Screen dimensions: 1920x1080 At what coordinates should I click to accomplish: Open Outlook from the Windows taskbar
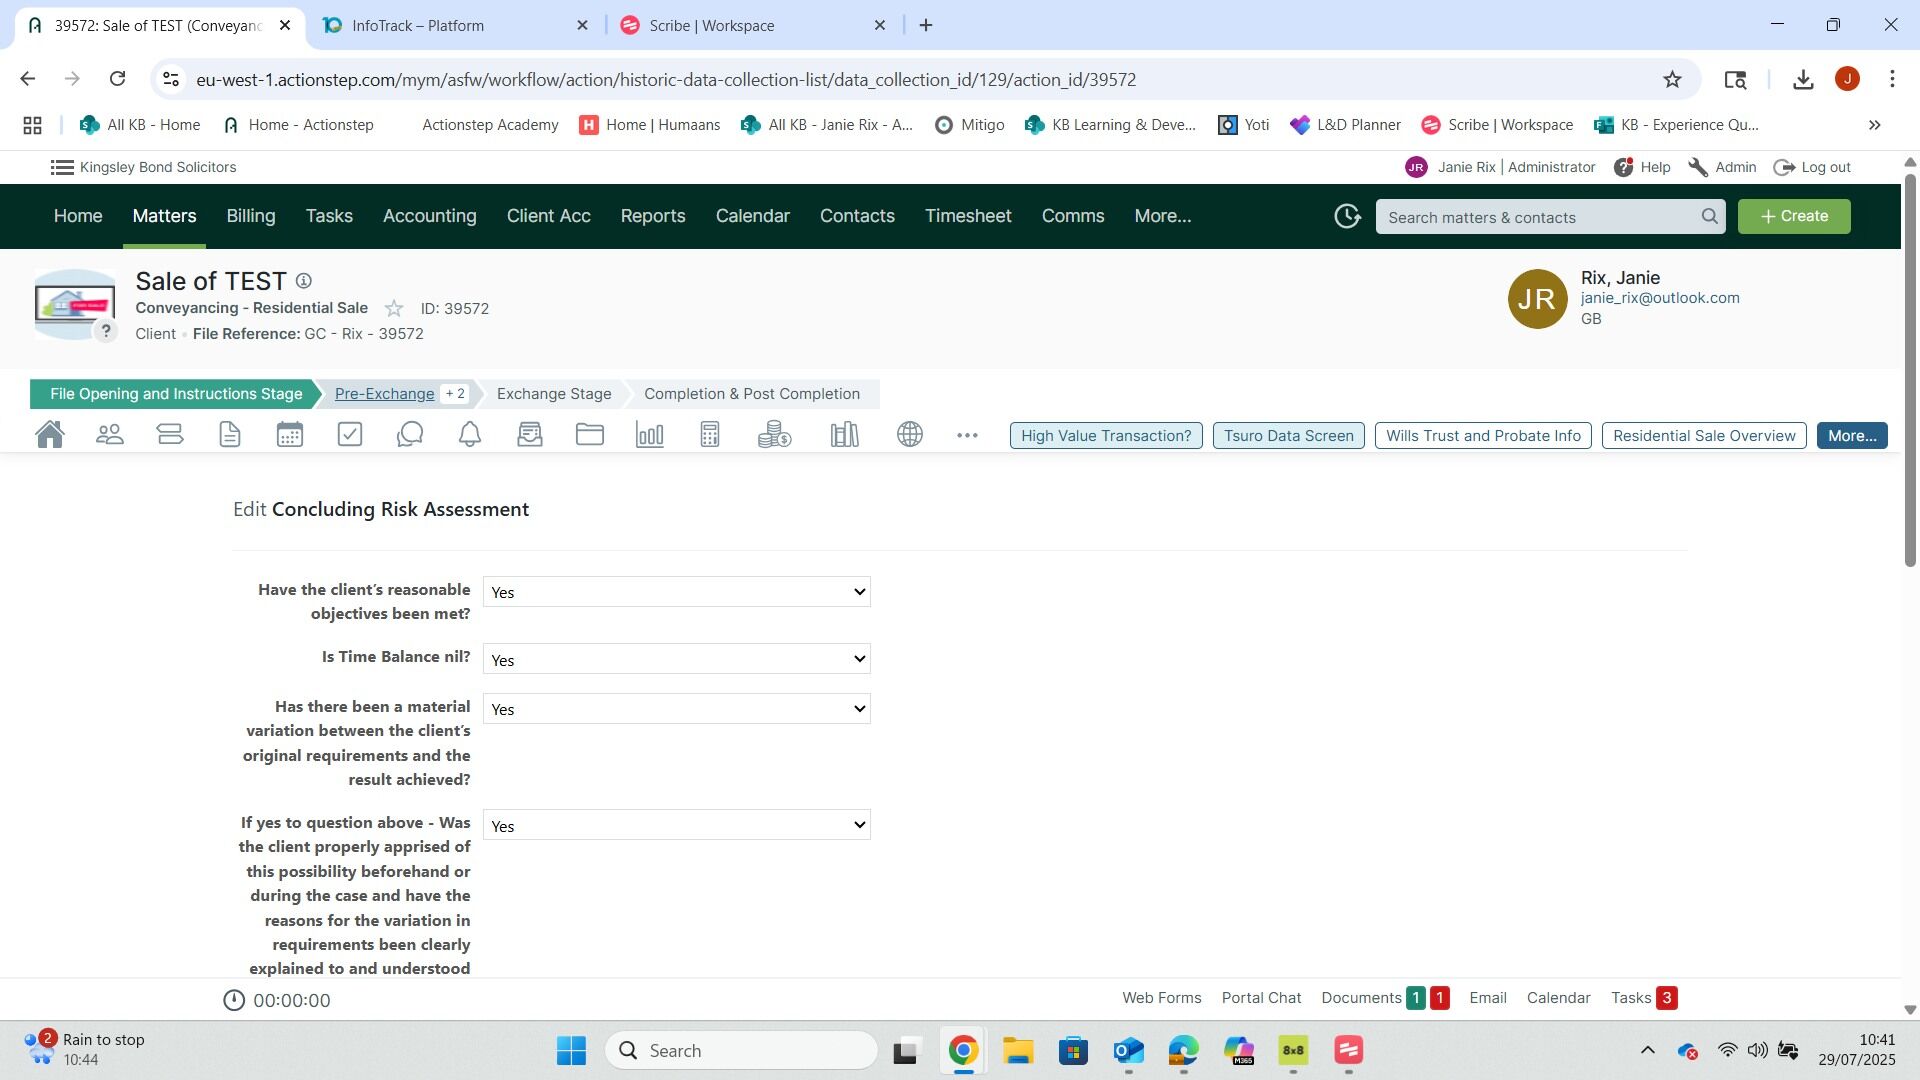[1128, 1051]
